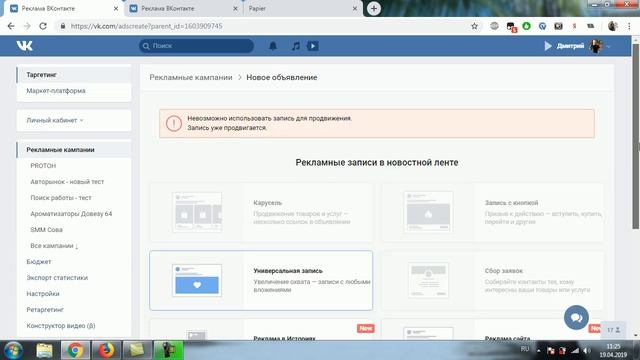Click Рекламные кампании breadcrumb link
Viewport: 640px width, 360px height.
[x=191, y=78]
